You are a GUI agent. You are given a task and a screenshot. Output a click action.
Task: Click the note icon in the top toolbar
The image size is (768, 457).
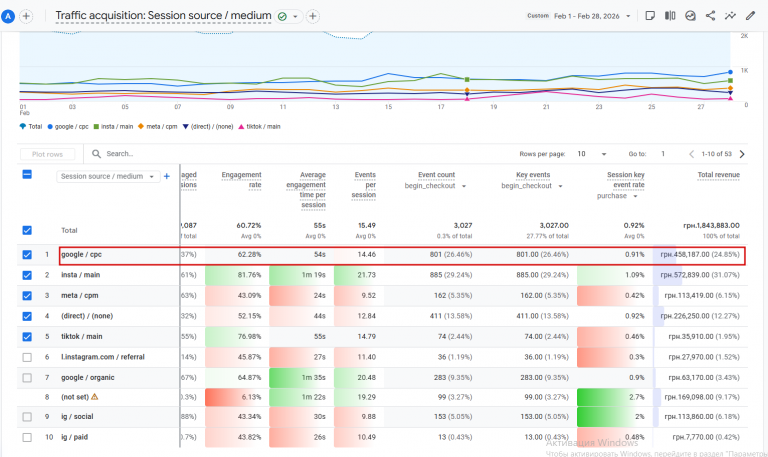point(650,16)
